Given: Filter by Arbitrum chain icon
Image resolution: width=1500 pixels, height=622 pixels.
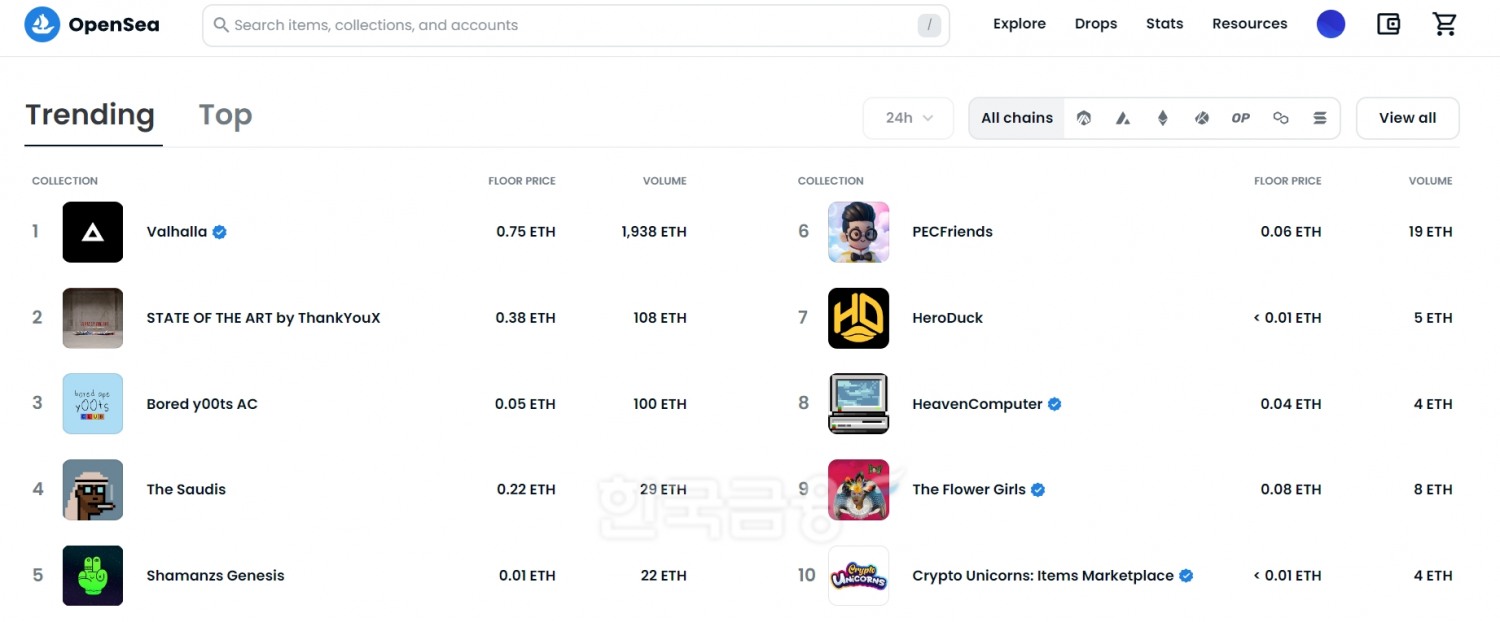Looking at the screenshot, I should (1084, 118).
